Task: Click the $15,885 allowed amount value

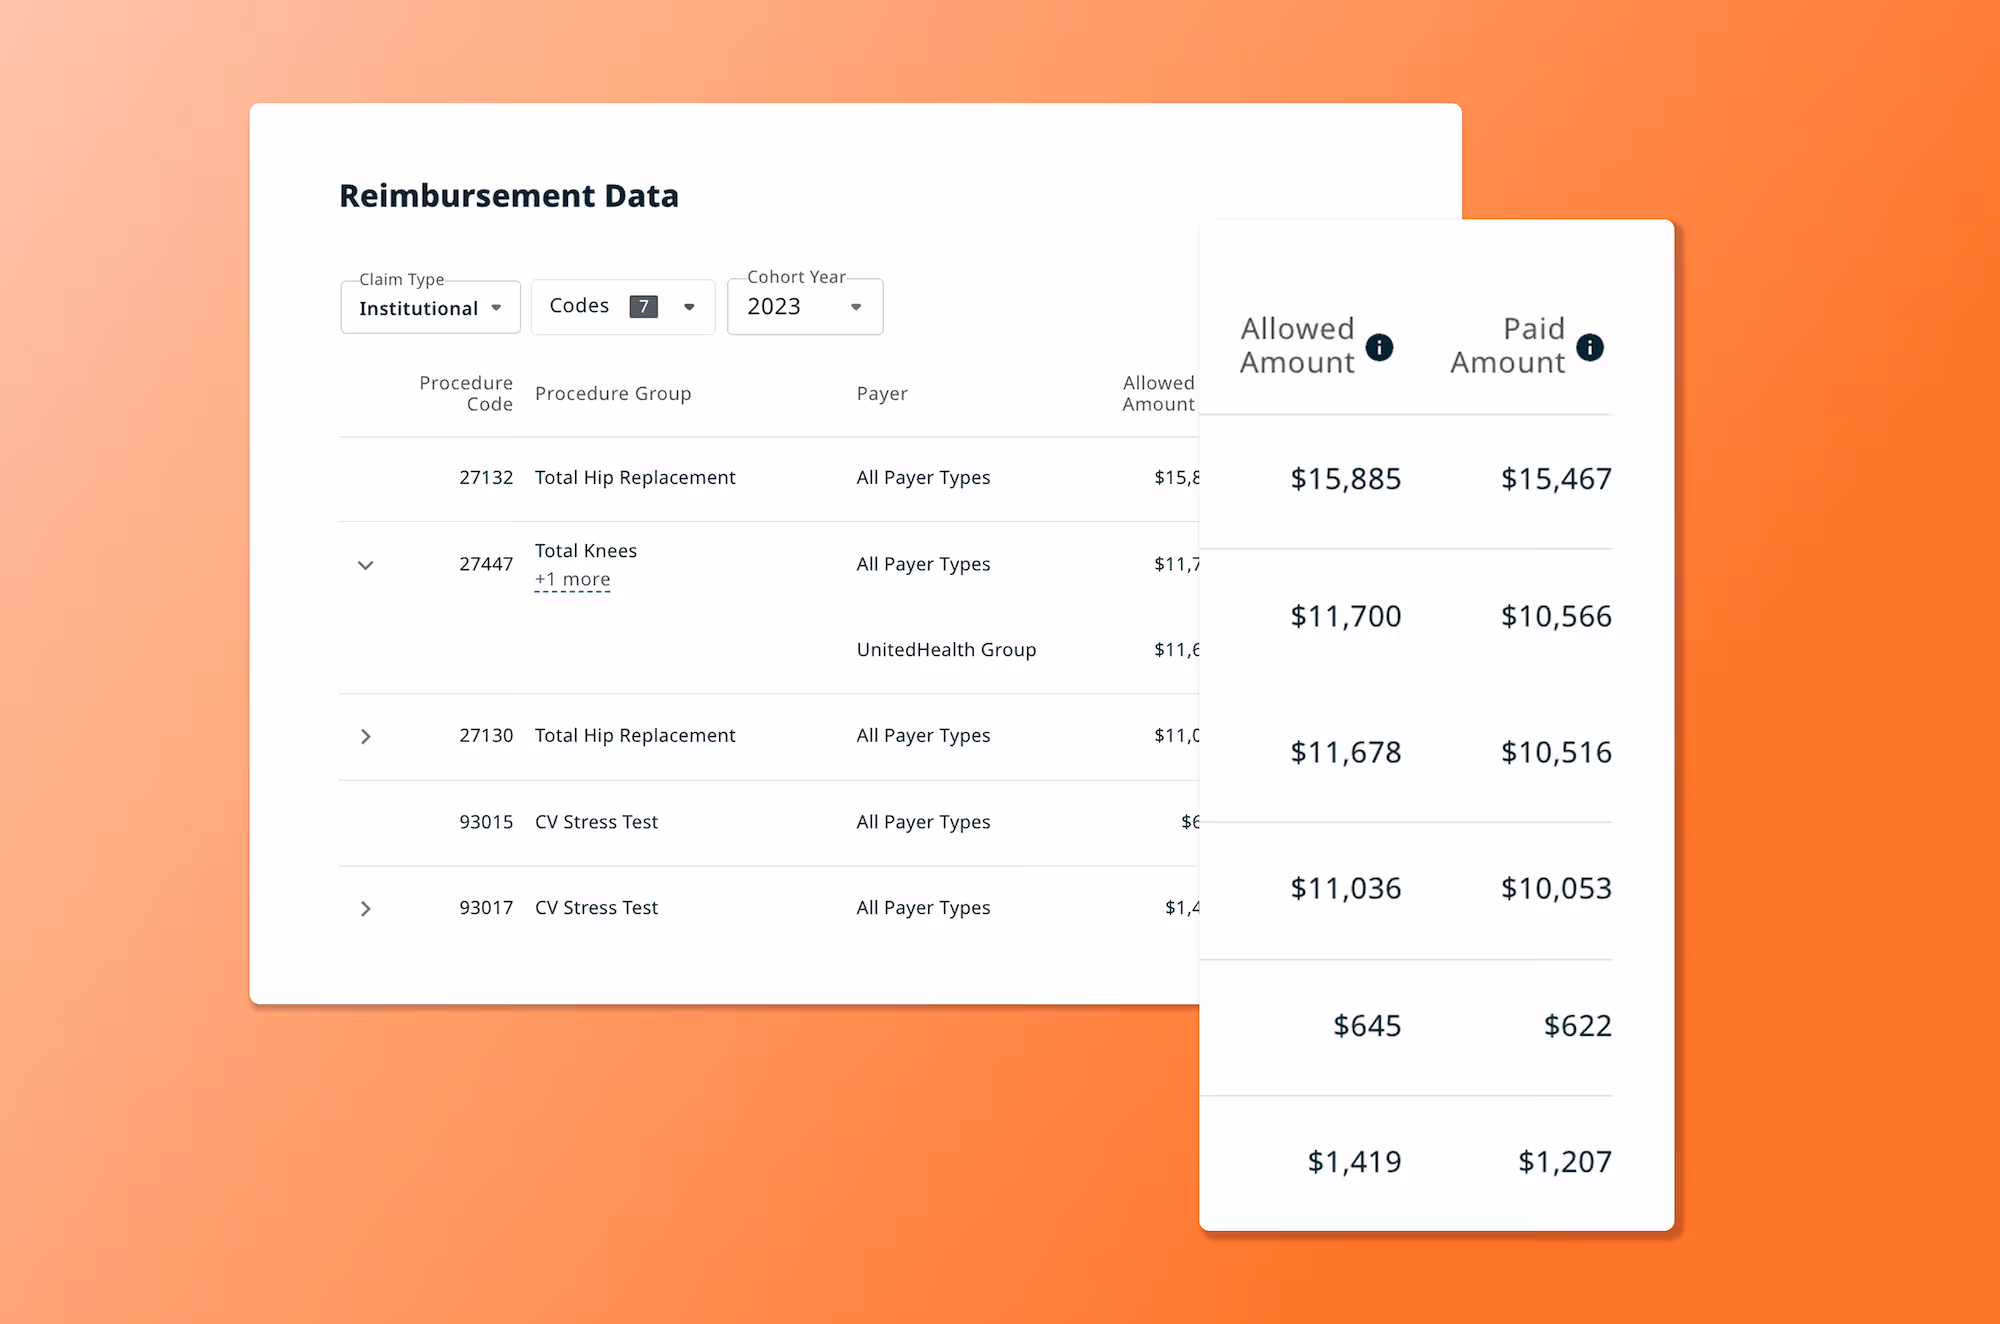Action: (1345, 479)
